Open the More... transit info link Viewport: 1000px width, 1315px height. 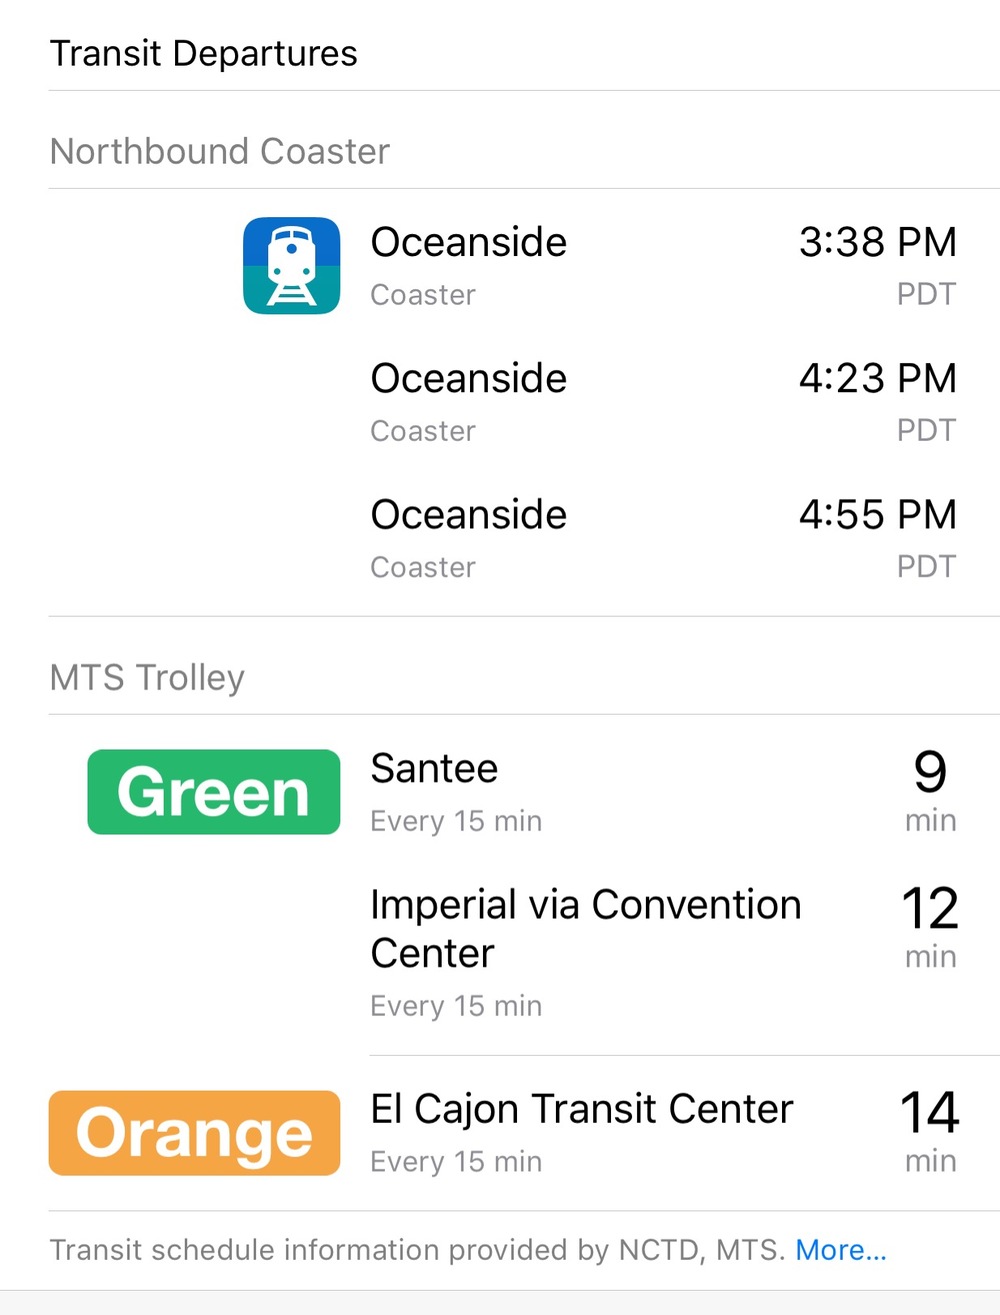pos(841,1250)
